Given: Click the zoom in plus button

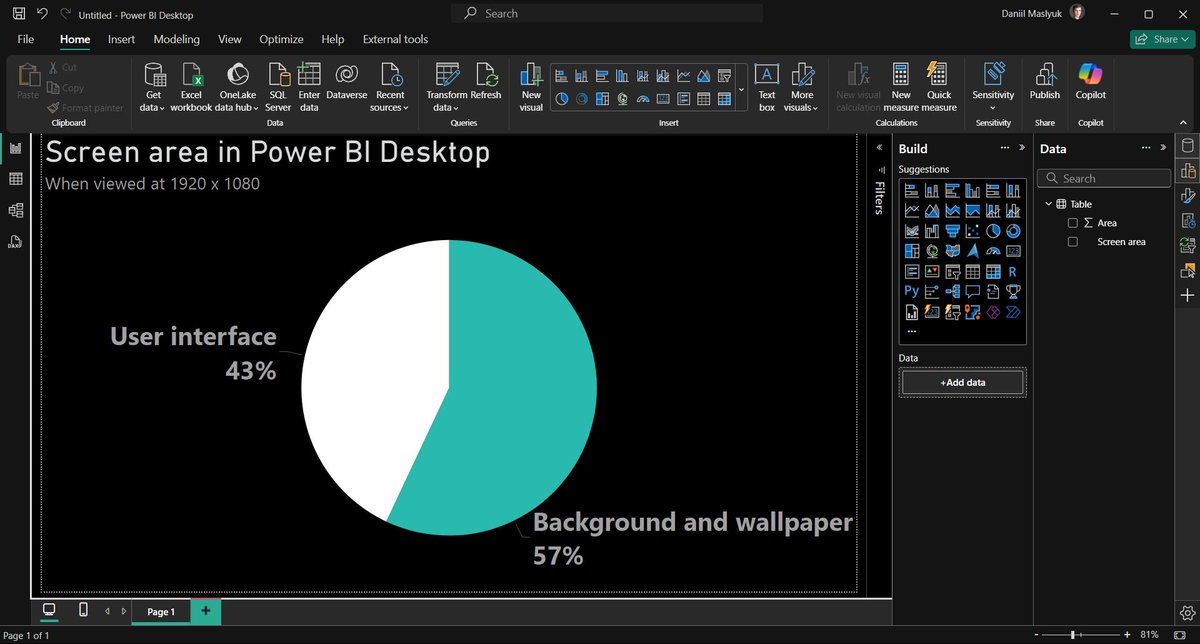Looking at the screenshot, I should click(1128, 634).
